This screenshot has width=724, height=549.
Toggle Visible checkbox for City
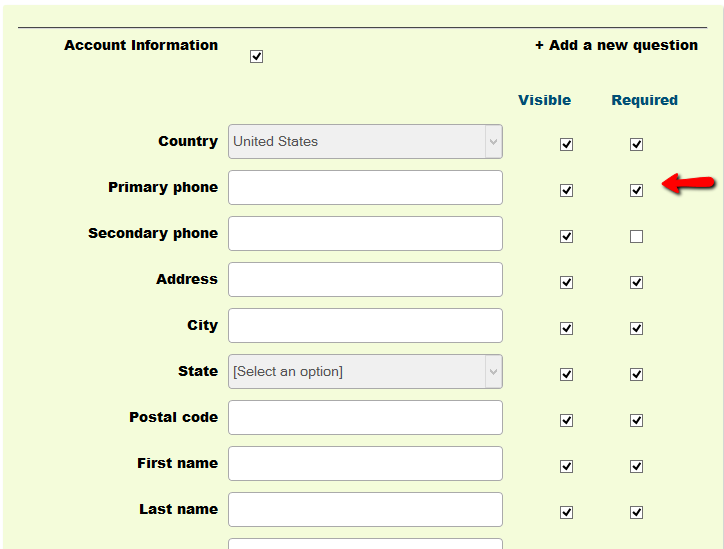point(566,328)
